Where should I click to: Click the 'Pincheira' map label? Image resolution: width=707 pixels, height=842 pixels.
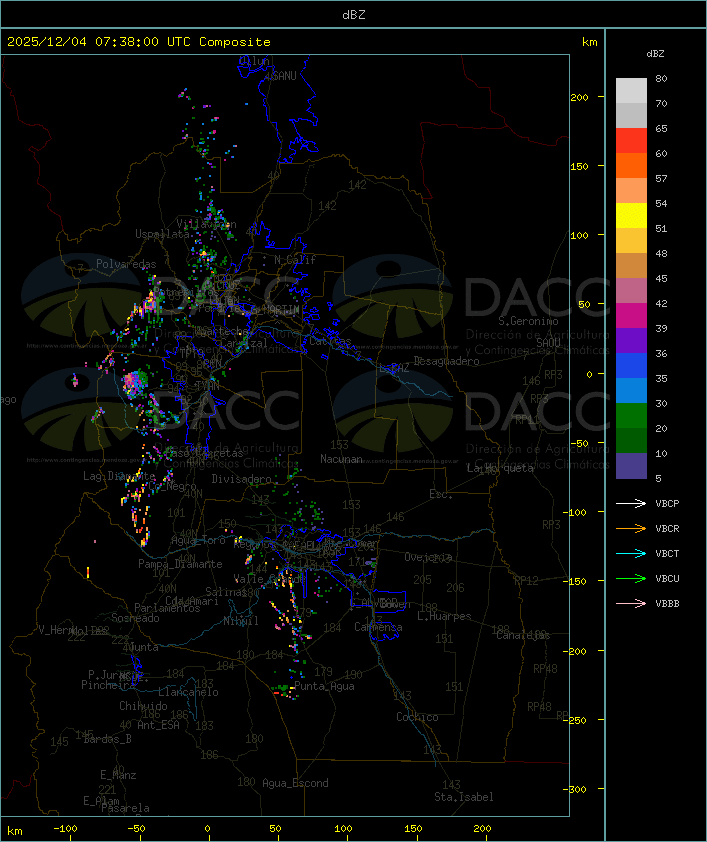tap(108, 685)
